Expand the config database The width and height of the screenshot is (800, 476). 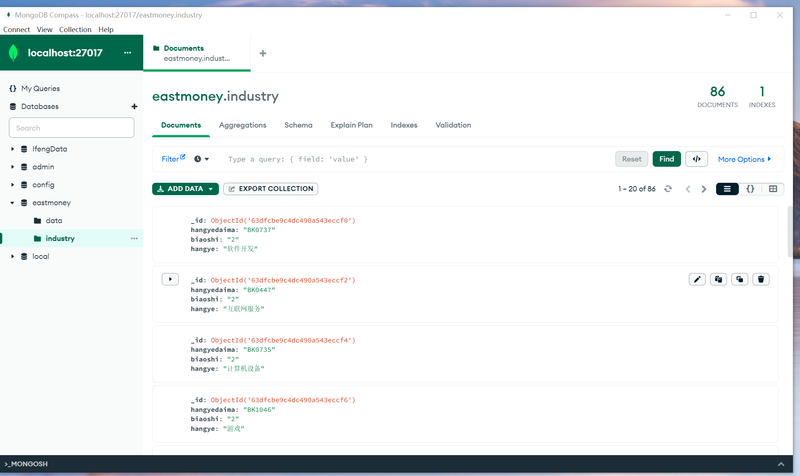click(x=13, y=185)
